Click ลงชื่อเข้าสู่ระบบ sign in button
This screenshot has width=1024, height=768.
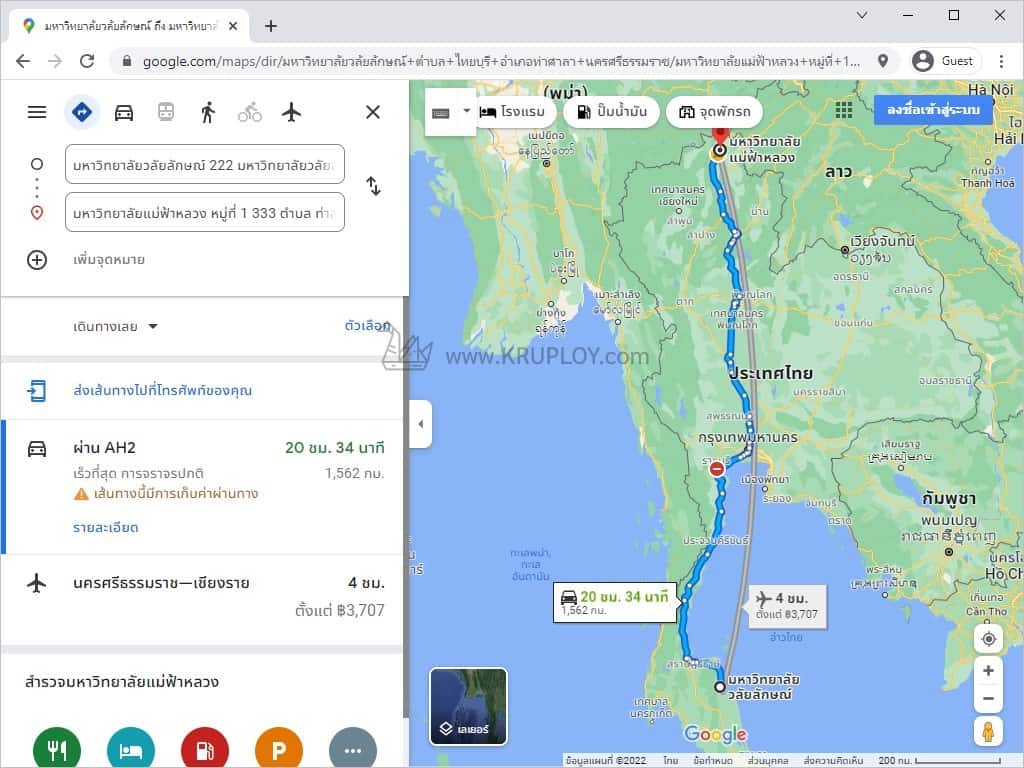(933, 110)
